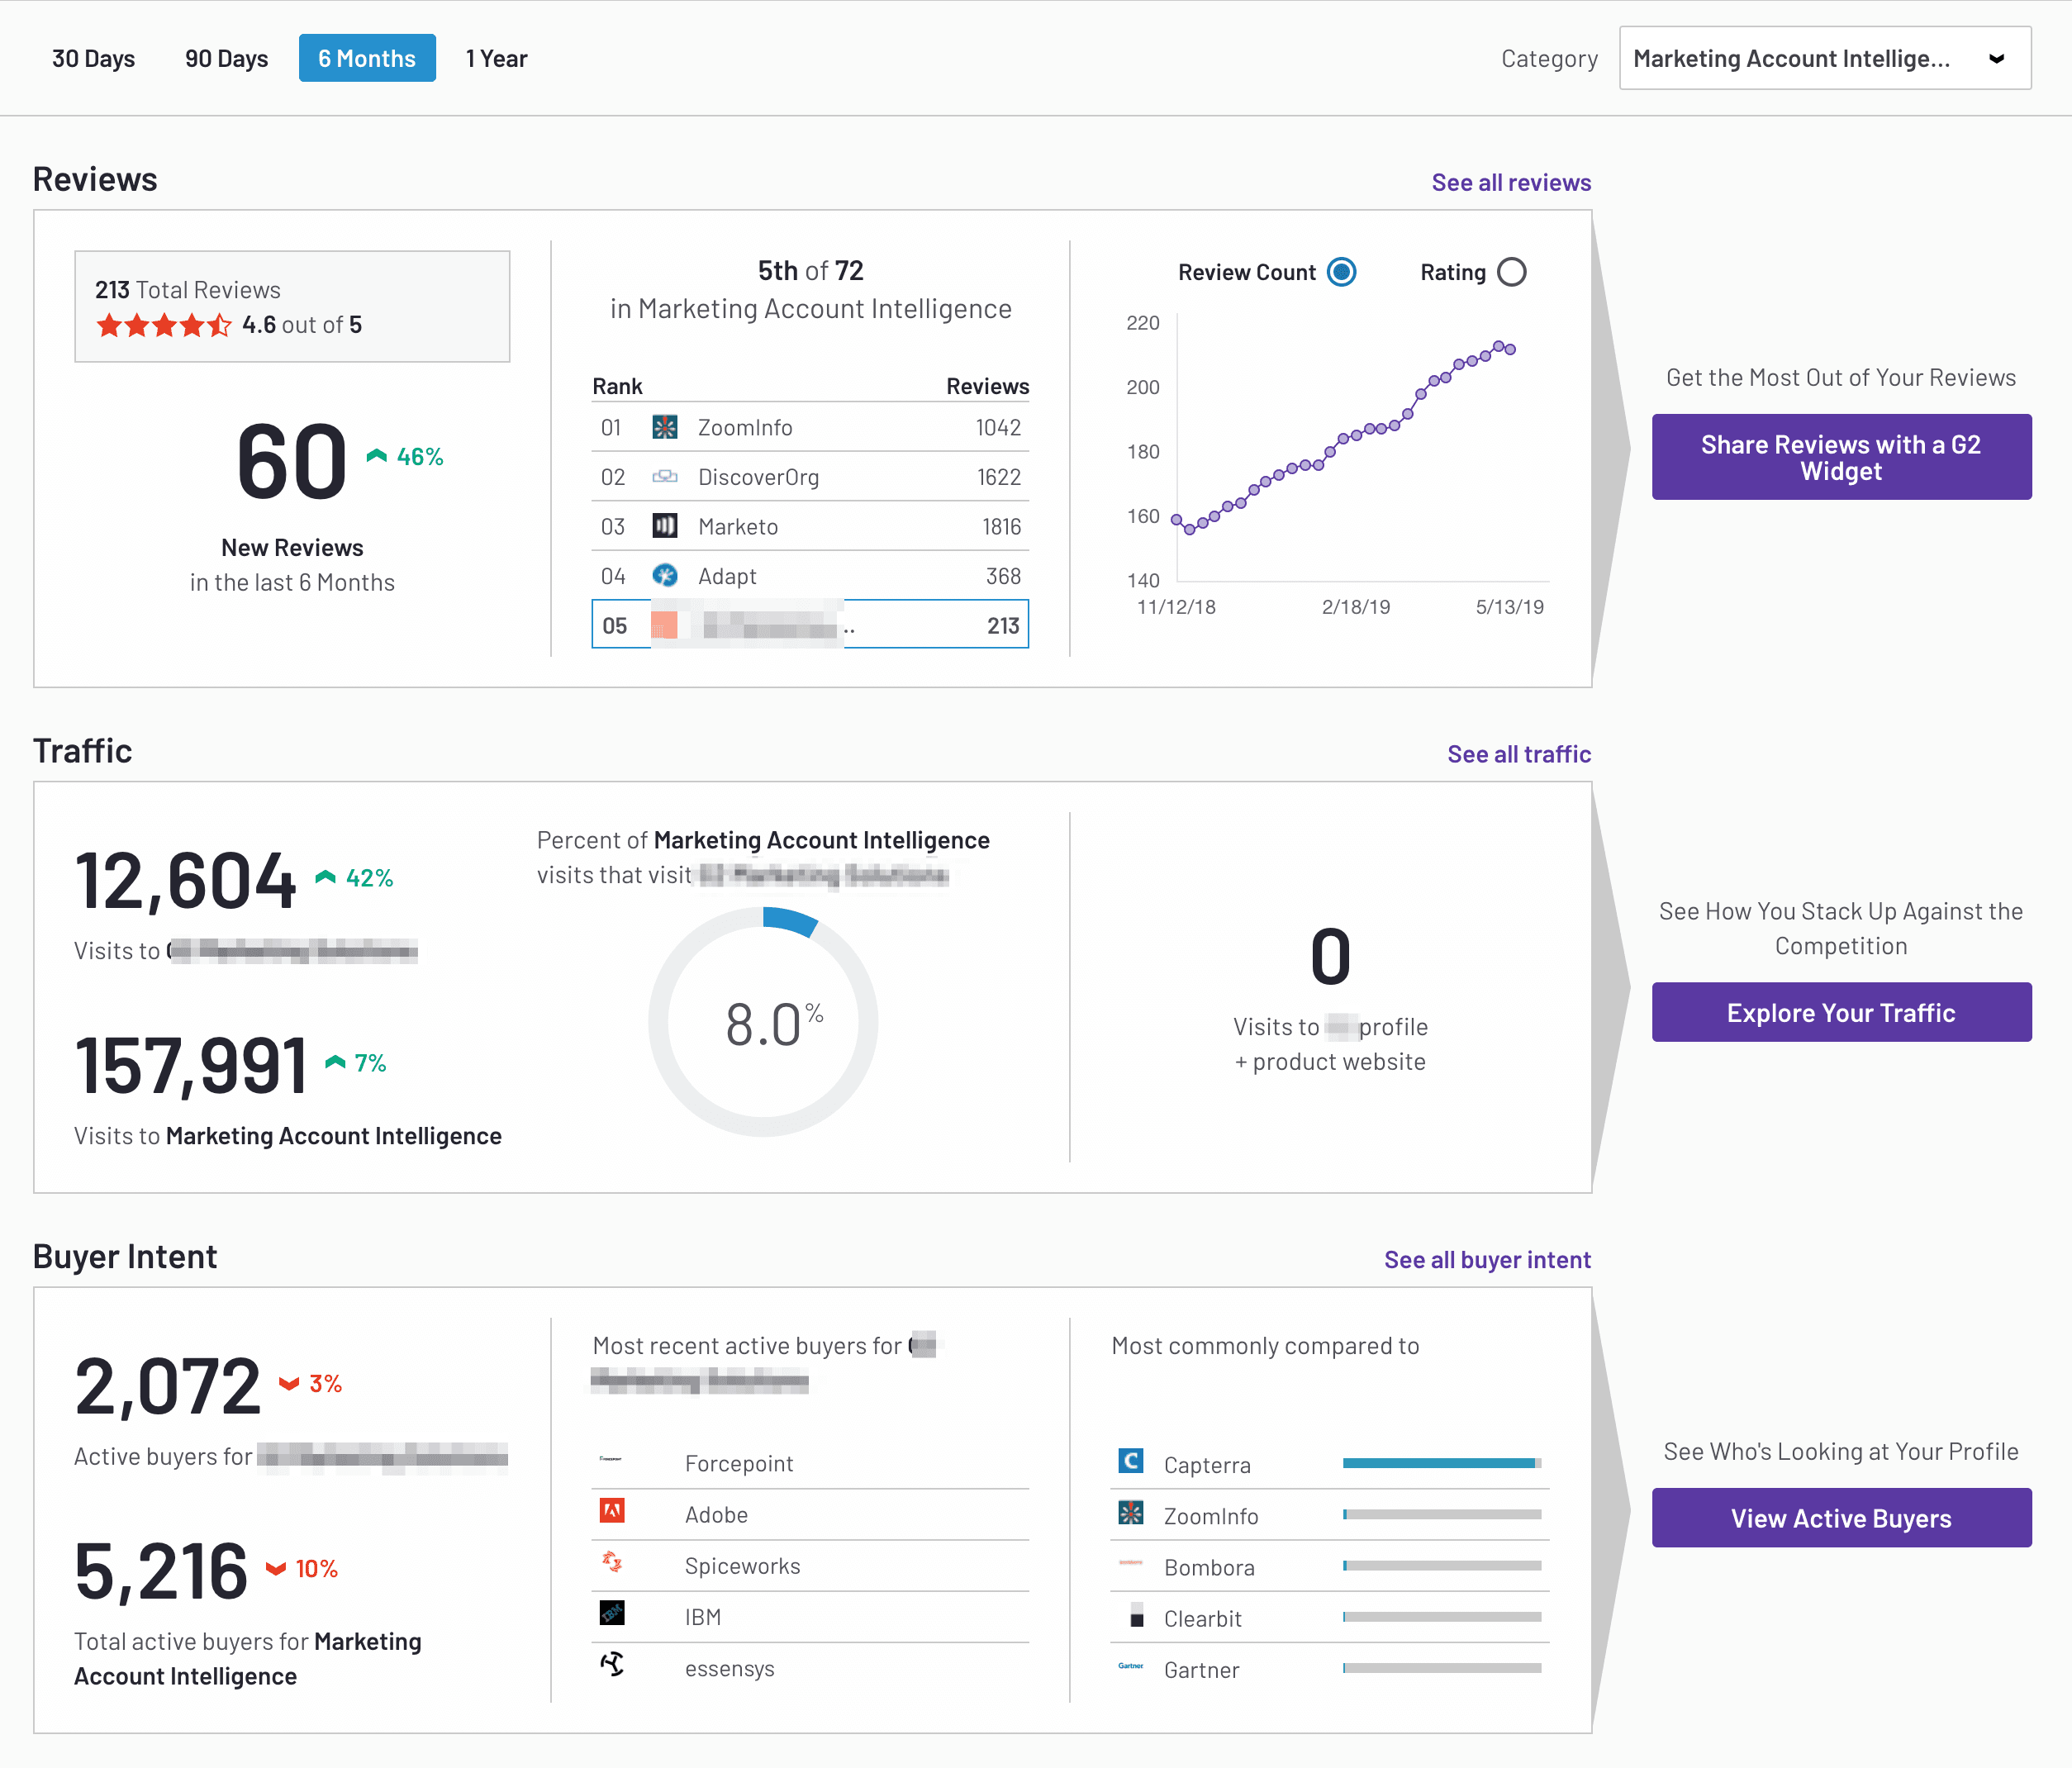
Task: Click the last data point on review chart
Action: tap(1510, 349)
